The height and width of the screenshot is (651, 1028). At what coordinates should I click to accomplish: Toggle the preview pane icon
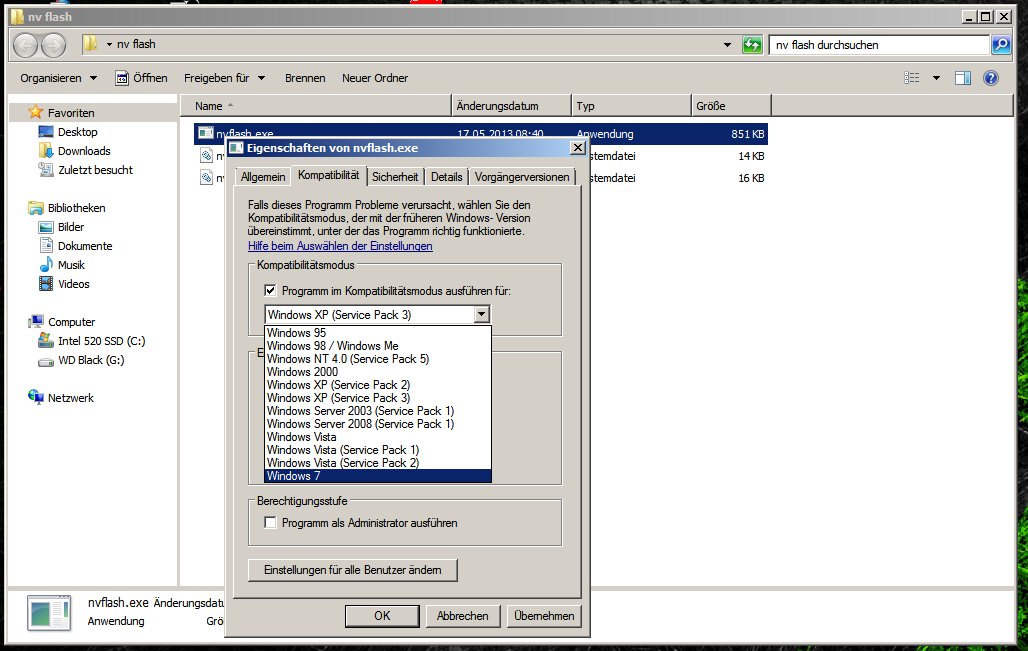point(962,78)
